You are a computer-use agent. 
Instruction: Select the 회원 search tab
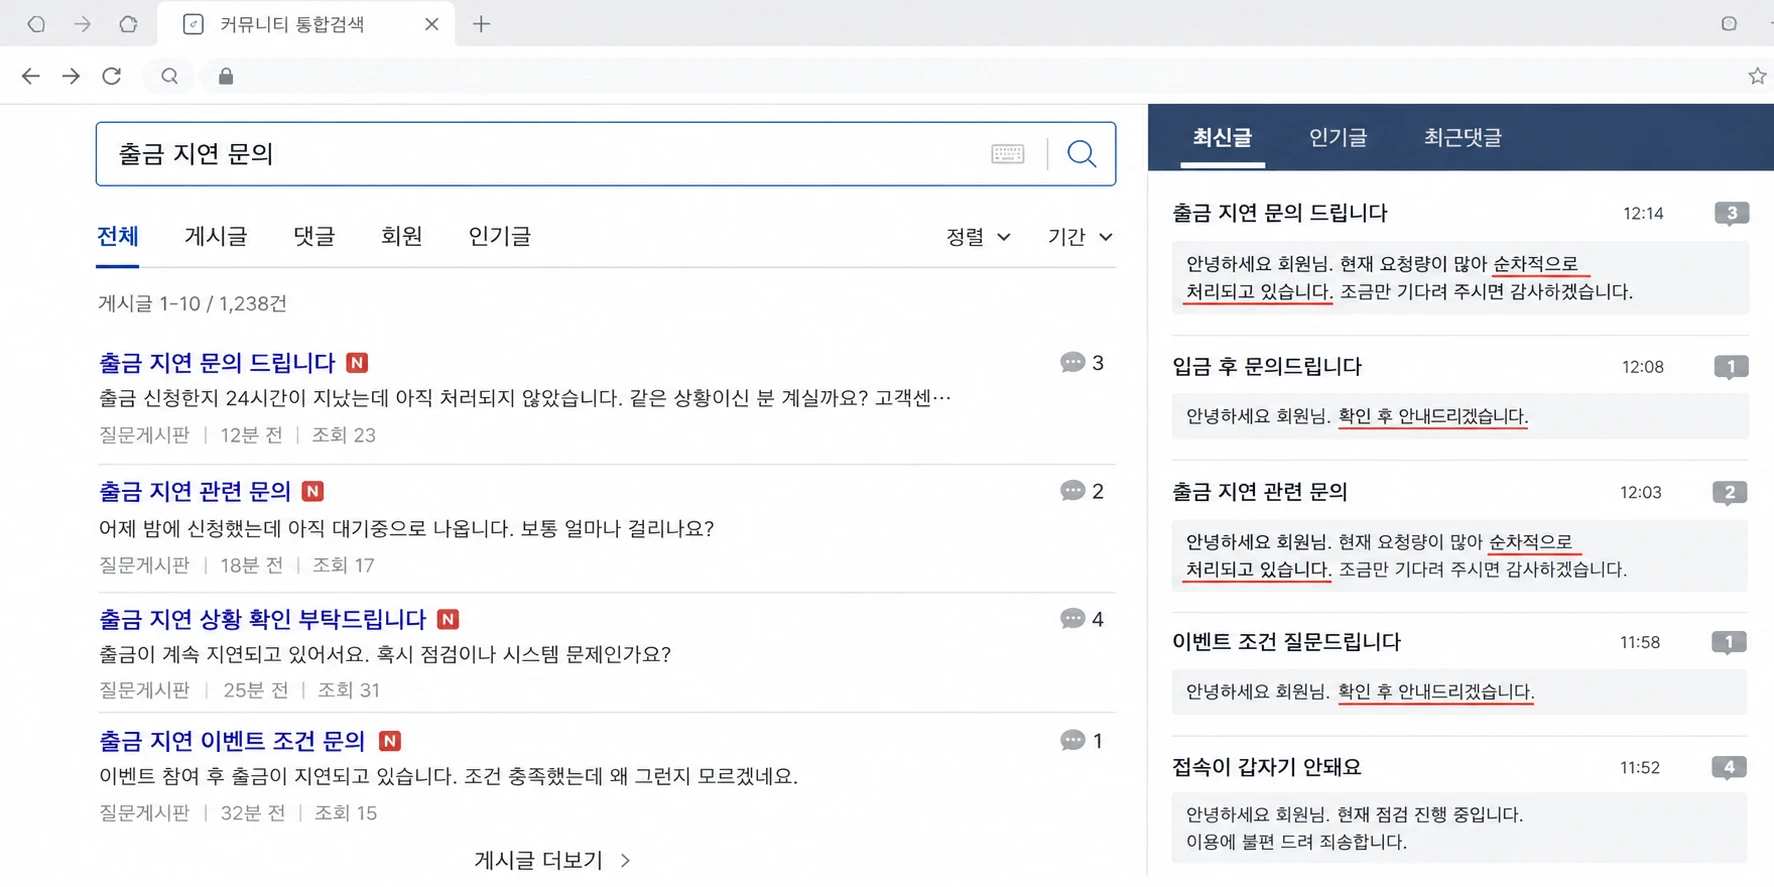[402, 236]
